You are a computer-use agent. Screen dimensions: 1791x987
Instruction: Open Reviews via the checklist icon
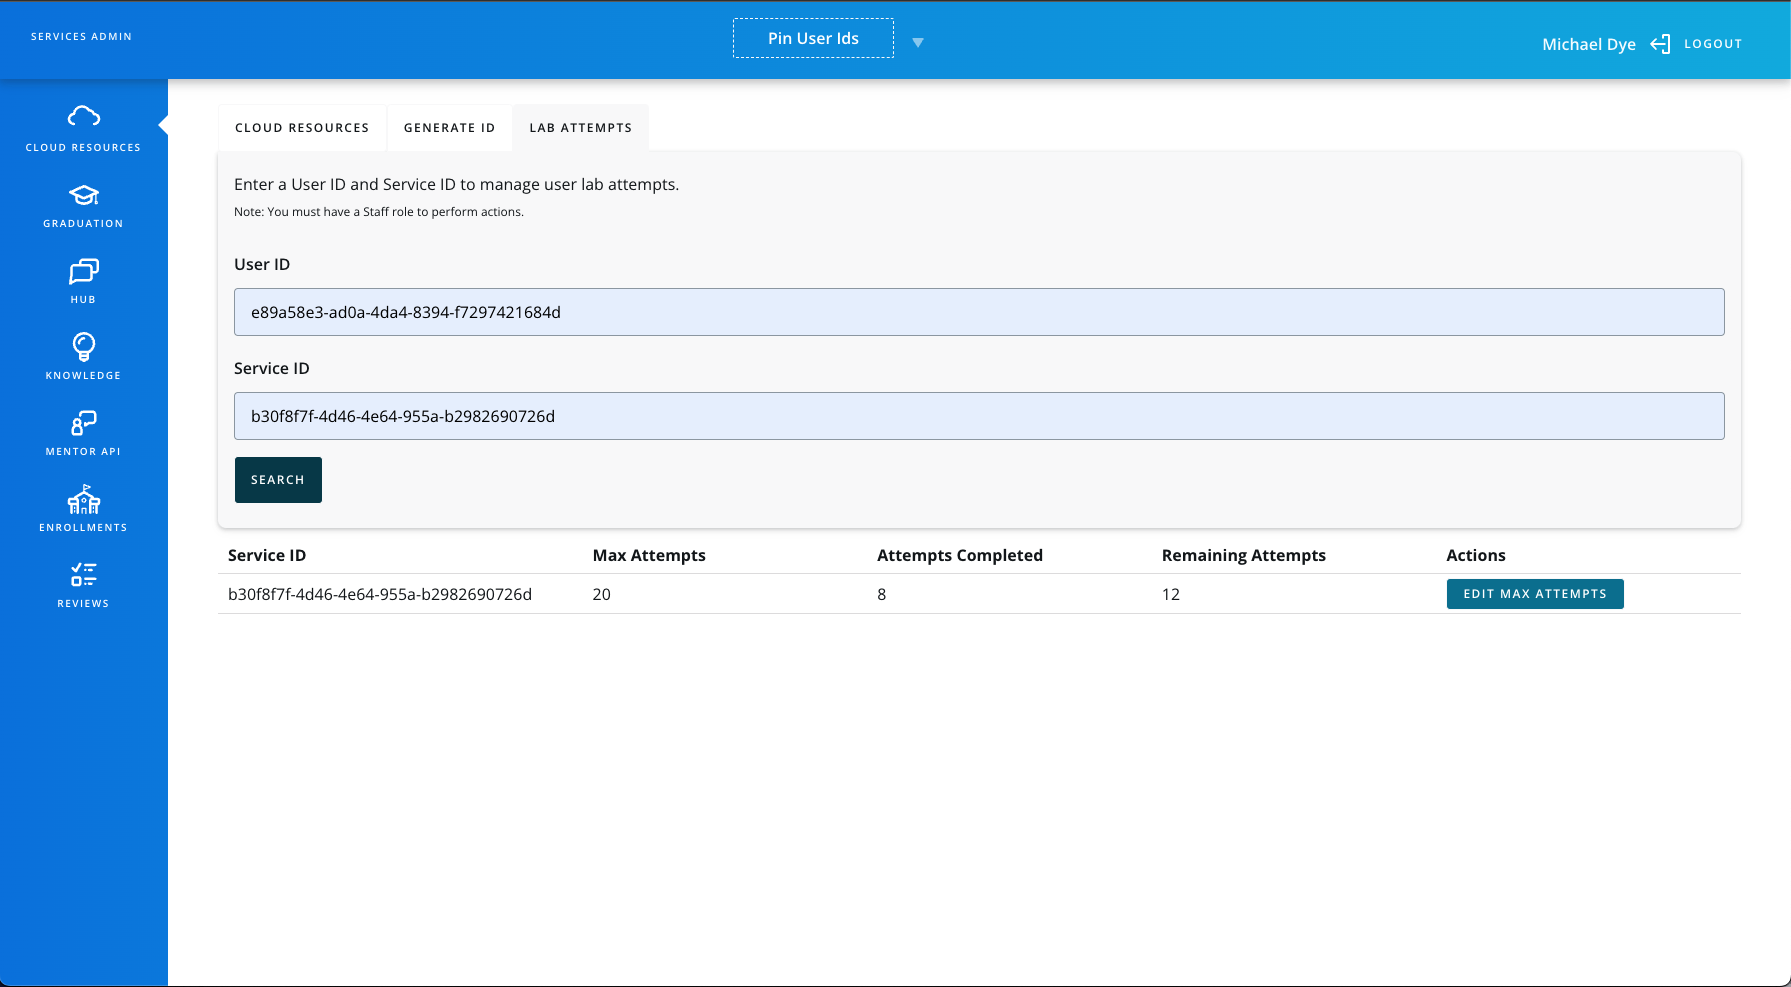coord(84,575)
